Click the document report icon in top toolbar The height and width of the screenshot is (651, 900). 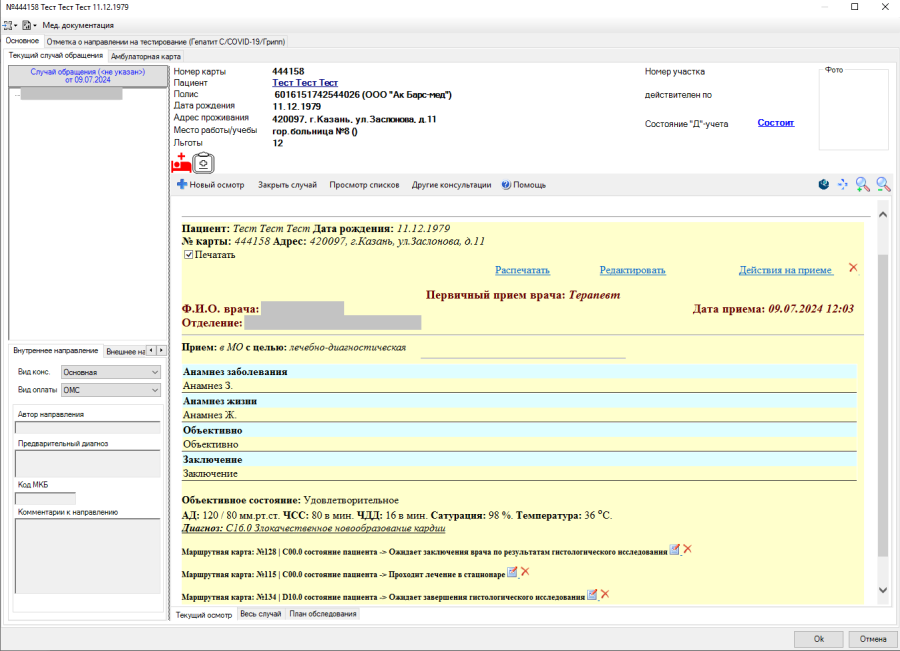26,25
